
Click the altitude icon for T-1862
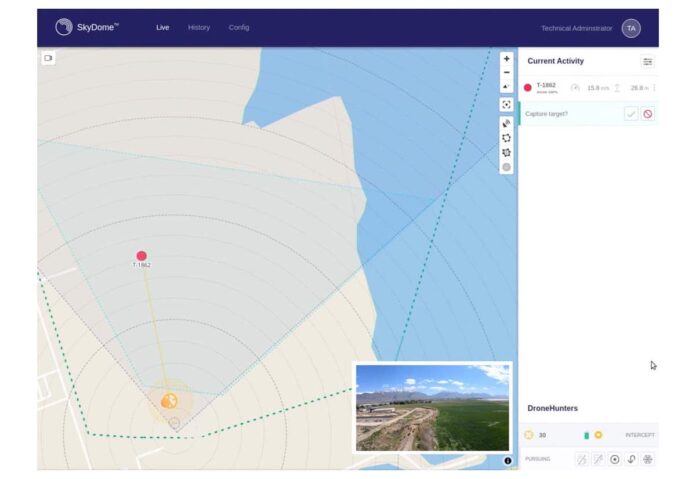(617, 88)
